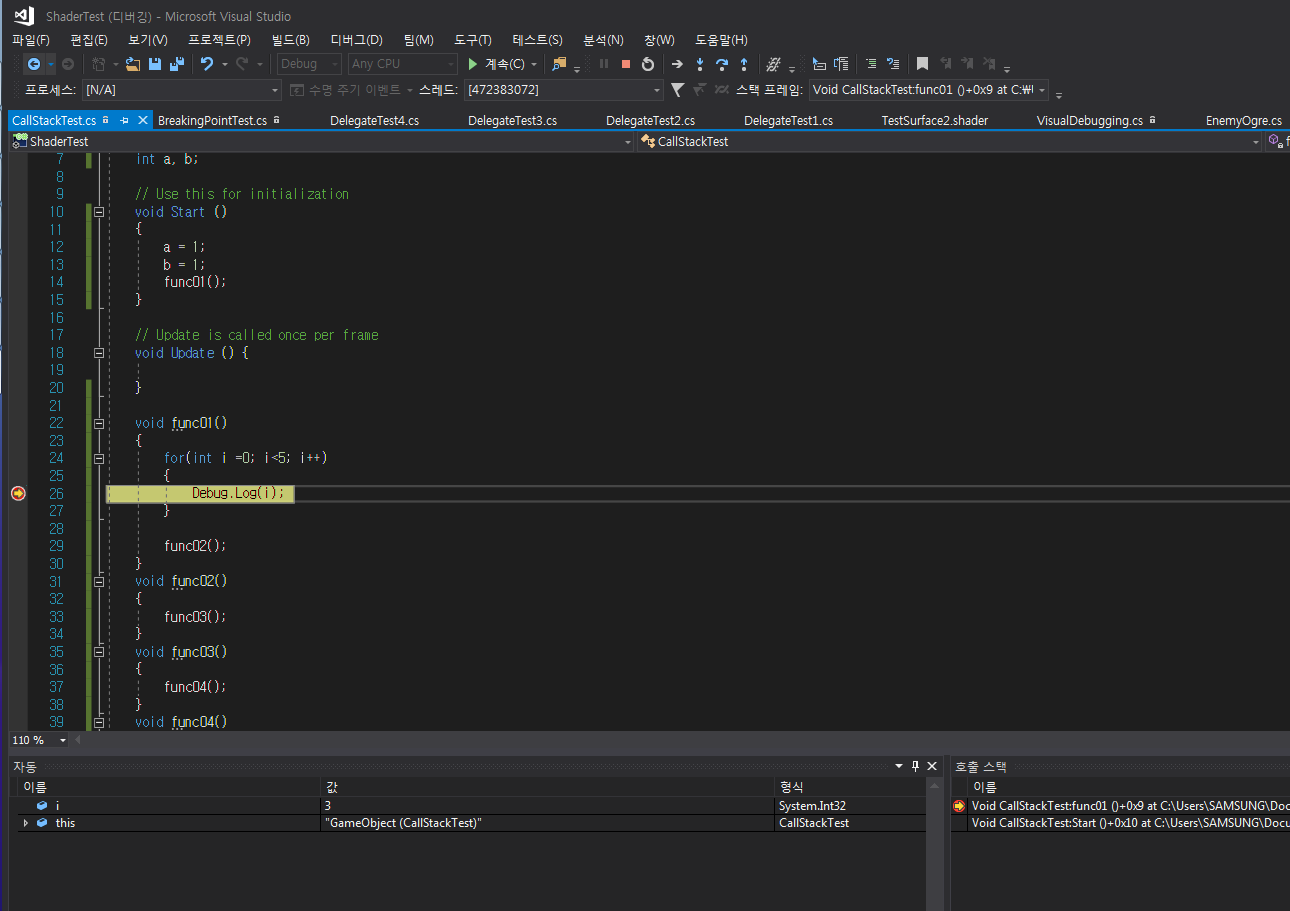Collapse func02() outline on line 31
1290x911 pixels.
(99, 581)
